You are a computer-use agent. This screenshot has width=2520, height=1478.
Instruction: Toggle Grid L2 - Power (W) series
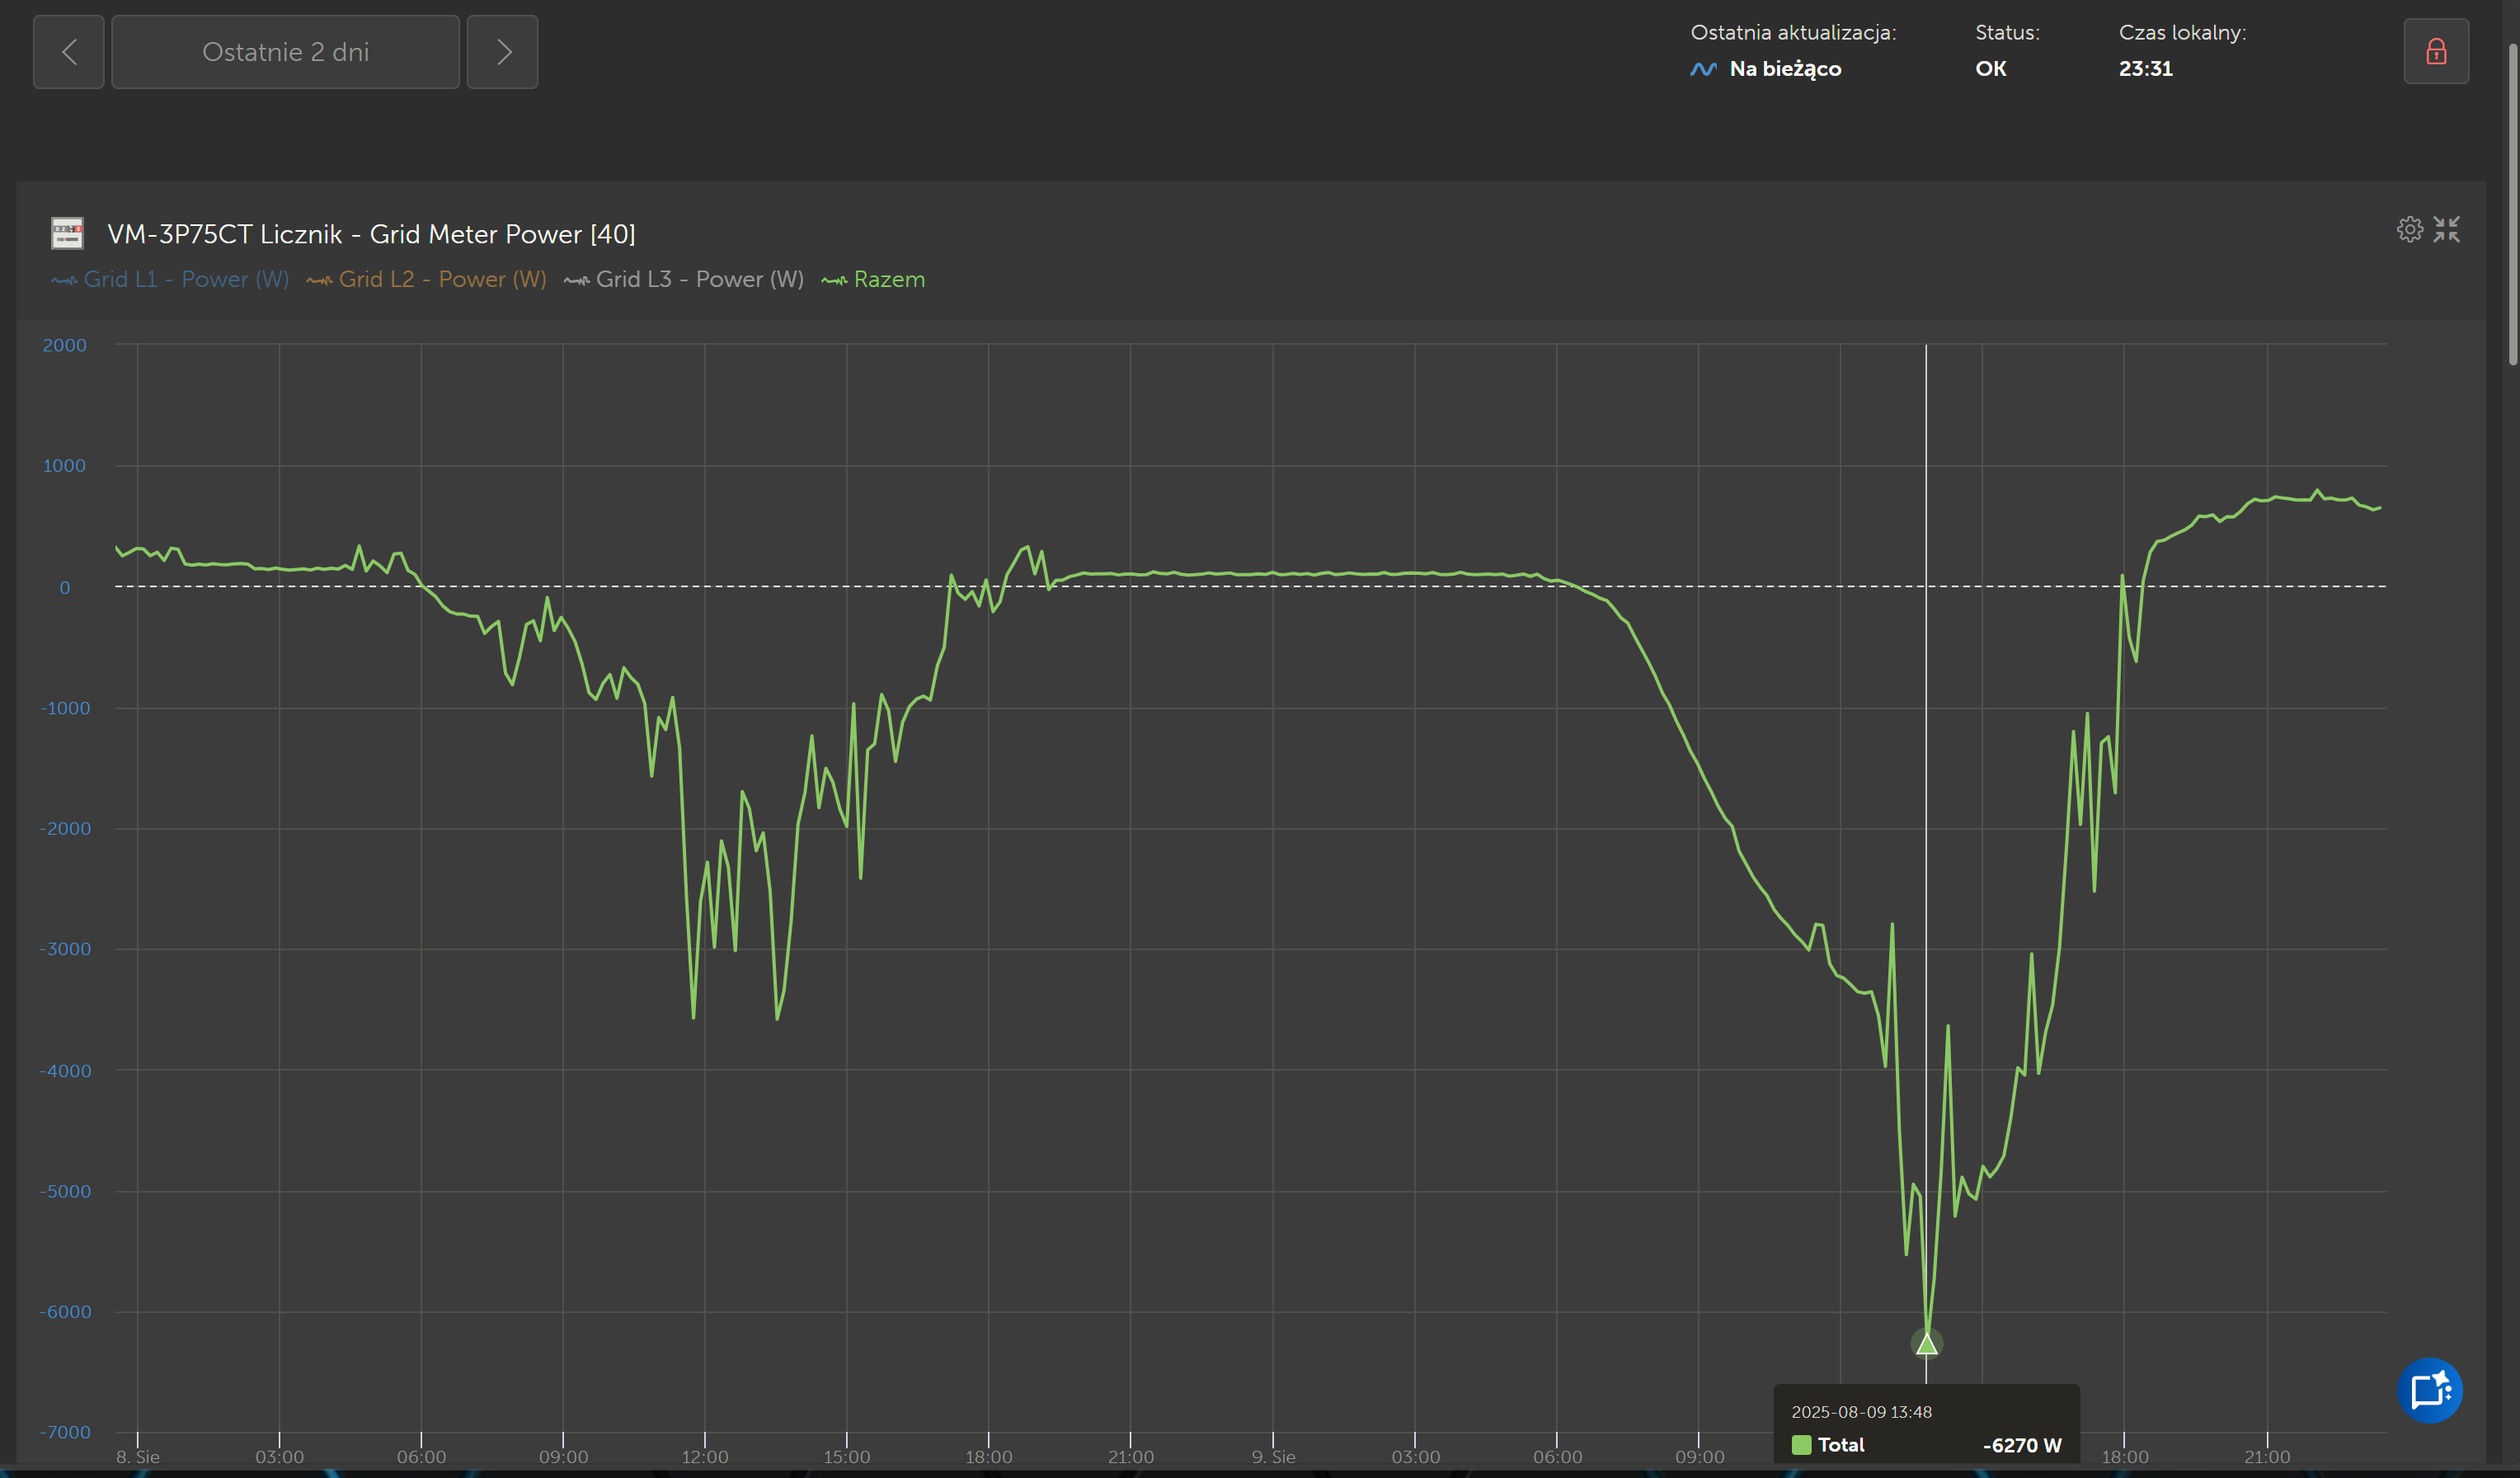(427, 280)
